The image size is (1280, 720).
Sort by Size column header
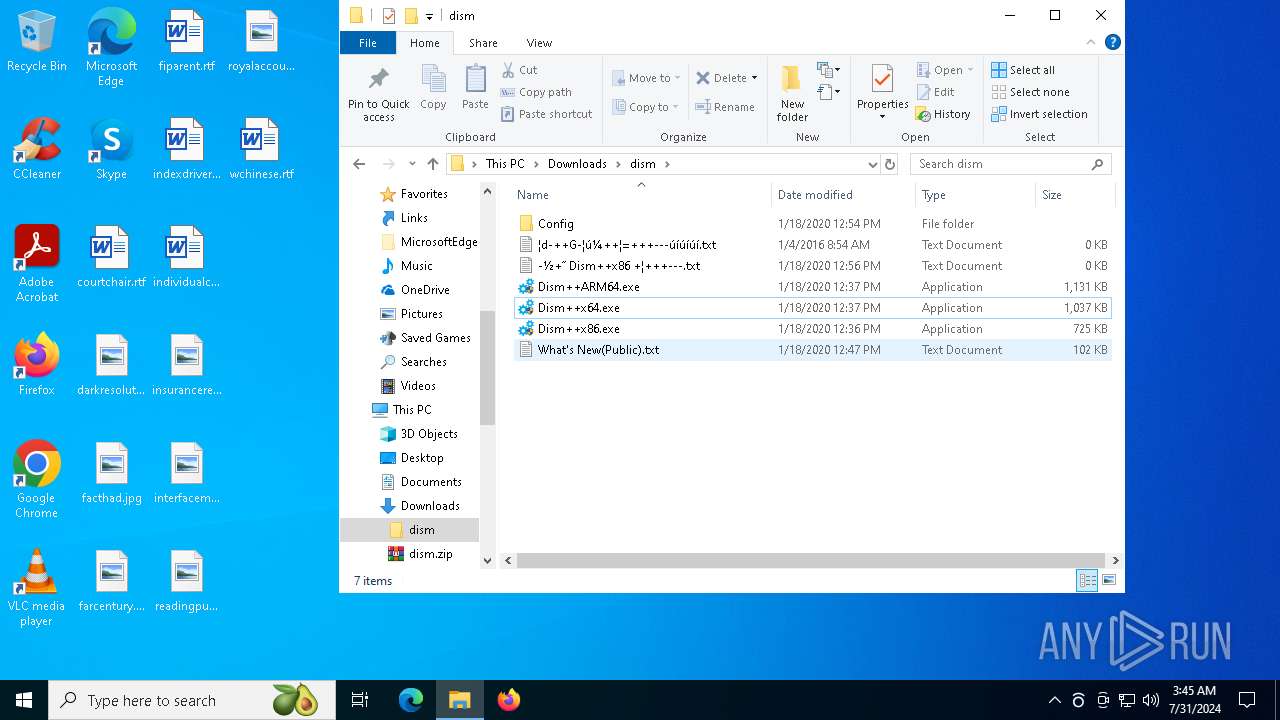point(1074,195)
